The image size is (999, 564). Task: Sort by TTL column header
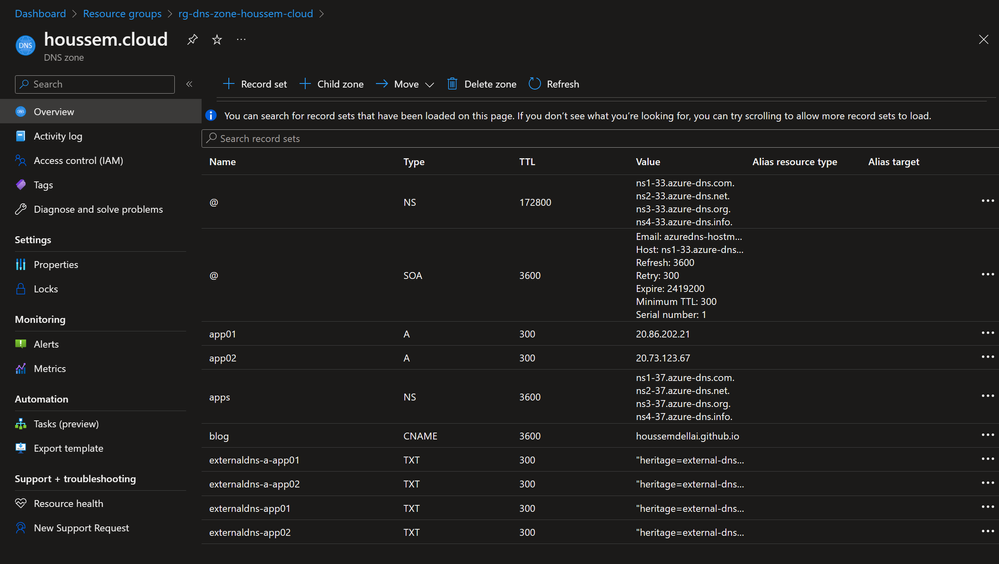click(x=527, y=162)
